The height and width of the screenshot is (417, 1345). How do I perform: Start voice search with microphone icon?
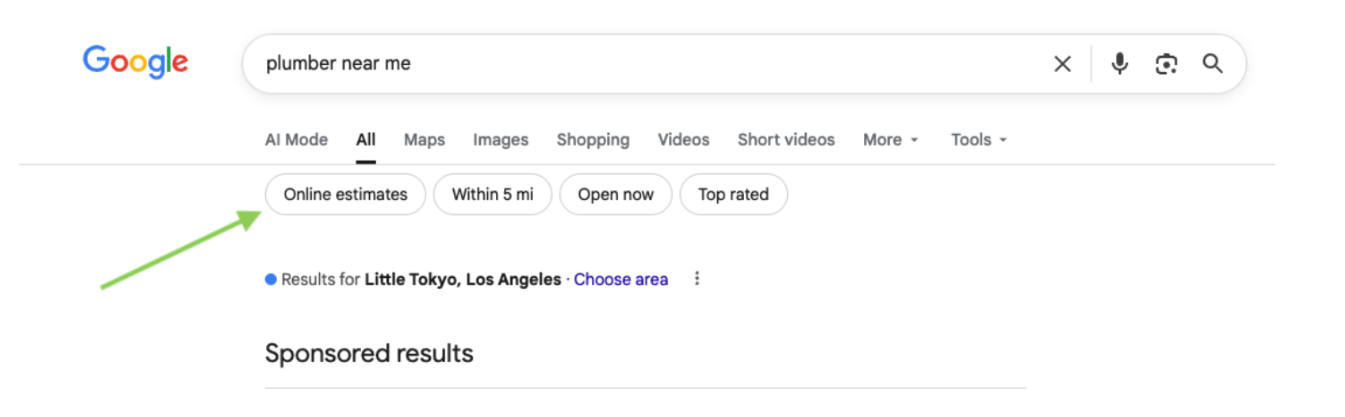pos(1120,64)
